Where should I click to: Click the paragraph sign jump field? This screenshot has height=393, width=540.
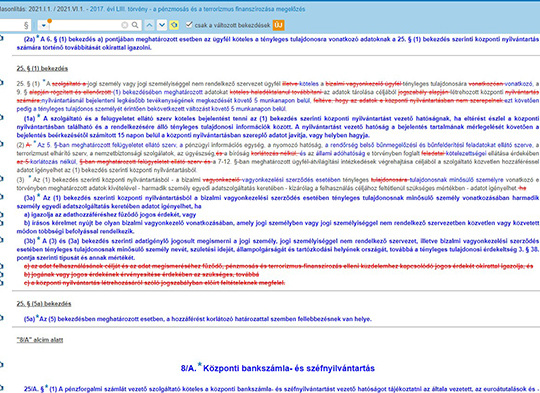tap(15, 25)
